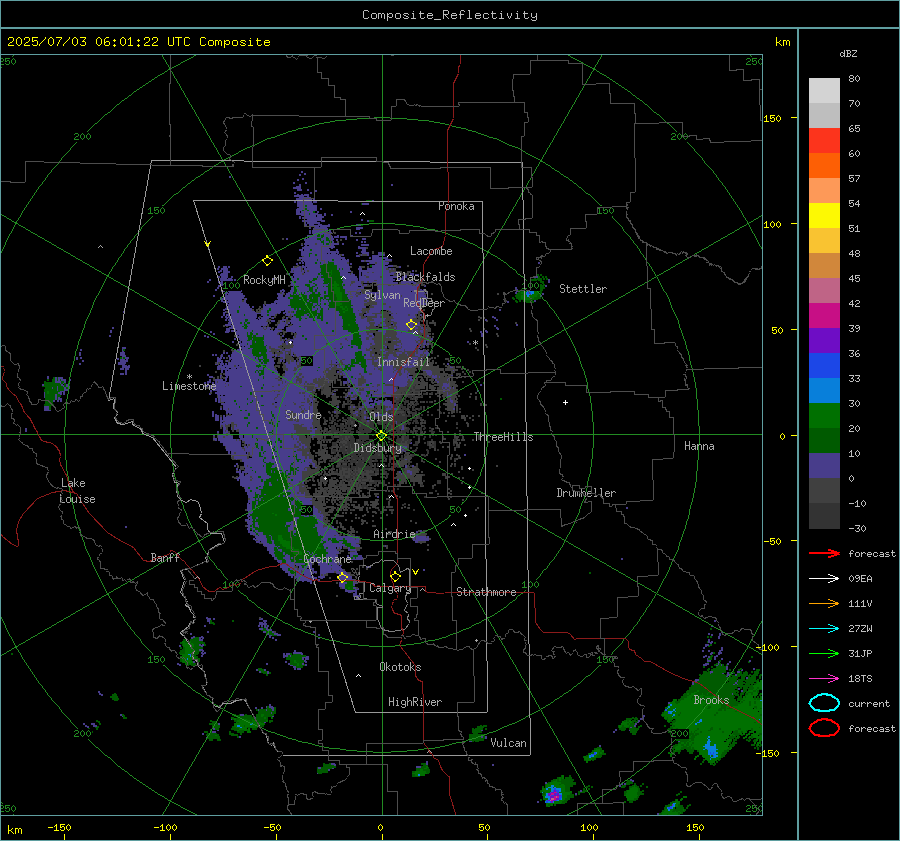Click the Brooks label
This screenshot has height=841, width=900.
(x=711, y=700)
